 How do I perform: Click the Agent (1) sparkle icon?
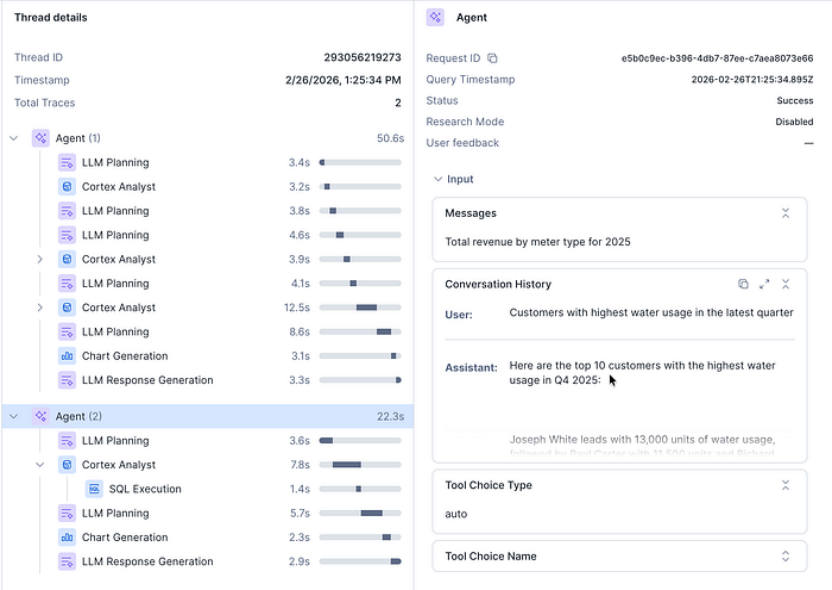click(40, 138)
